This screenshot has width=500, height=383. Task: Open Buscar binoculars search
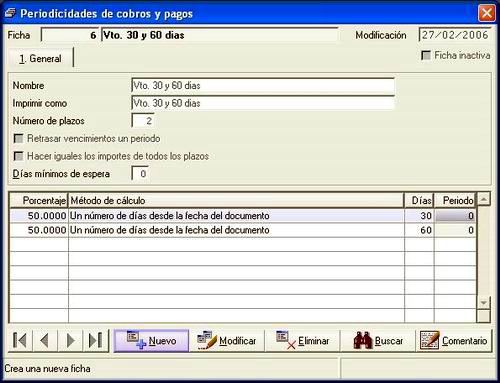point(378,341)
